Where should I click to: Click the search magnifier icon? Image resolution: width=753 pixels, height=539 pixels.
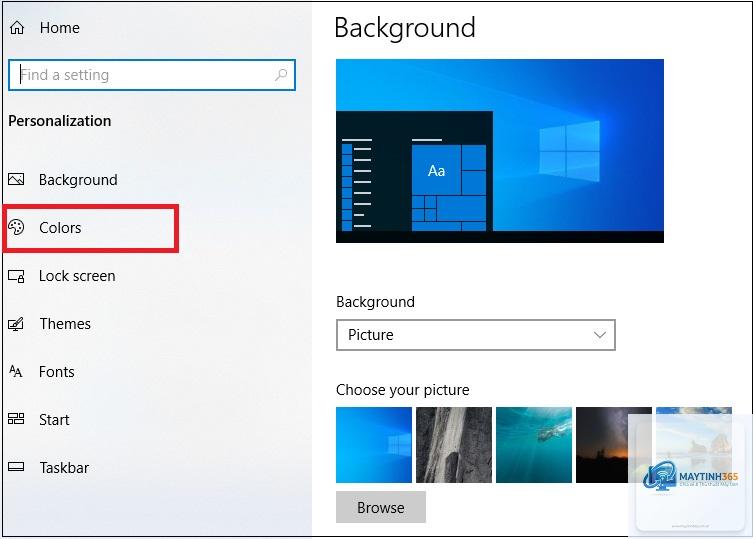[x=281, y=74]
